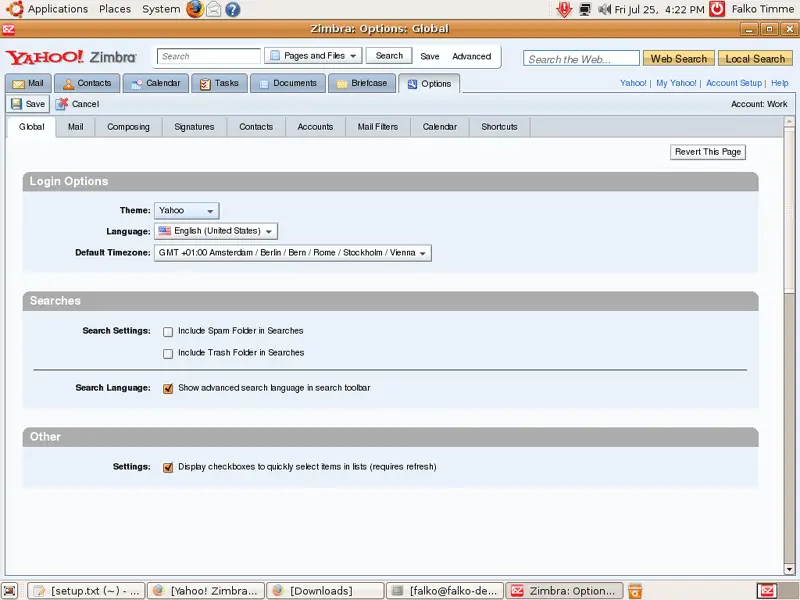Image resolution: width=800 pixels, height=600 pixels.
Task: Open the mail client launcher in the top panel
Action: (x=214, y=9)
